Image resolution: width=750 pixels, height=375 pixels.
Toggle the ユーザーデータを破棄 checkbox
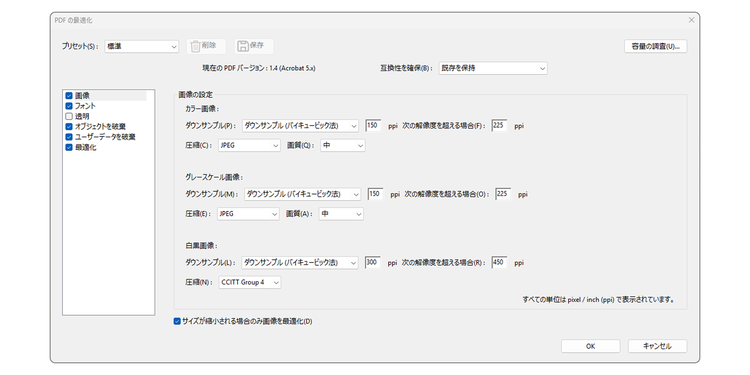click(69, 137)
